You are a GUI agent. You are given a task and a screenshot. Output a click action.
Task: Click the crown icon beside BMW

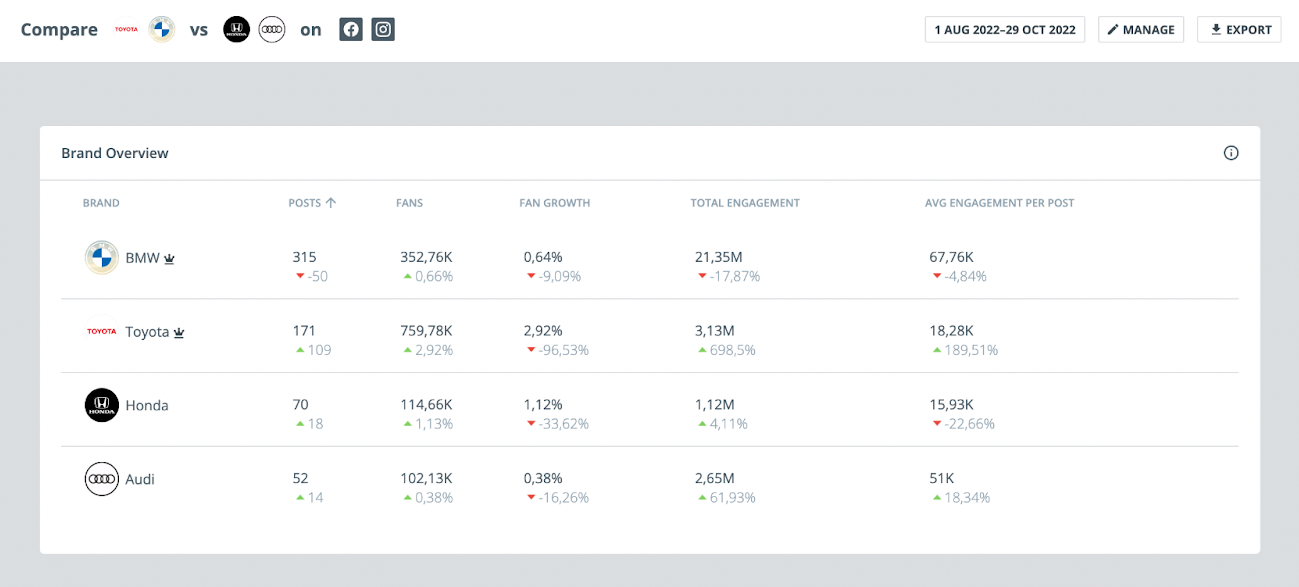tap(170, 259)
